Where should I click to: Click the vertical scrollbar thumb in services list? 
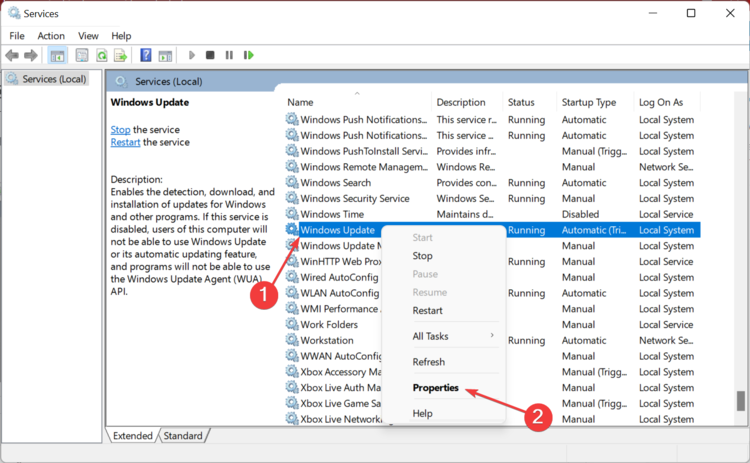click(740, 401)
